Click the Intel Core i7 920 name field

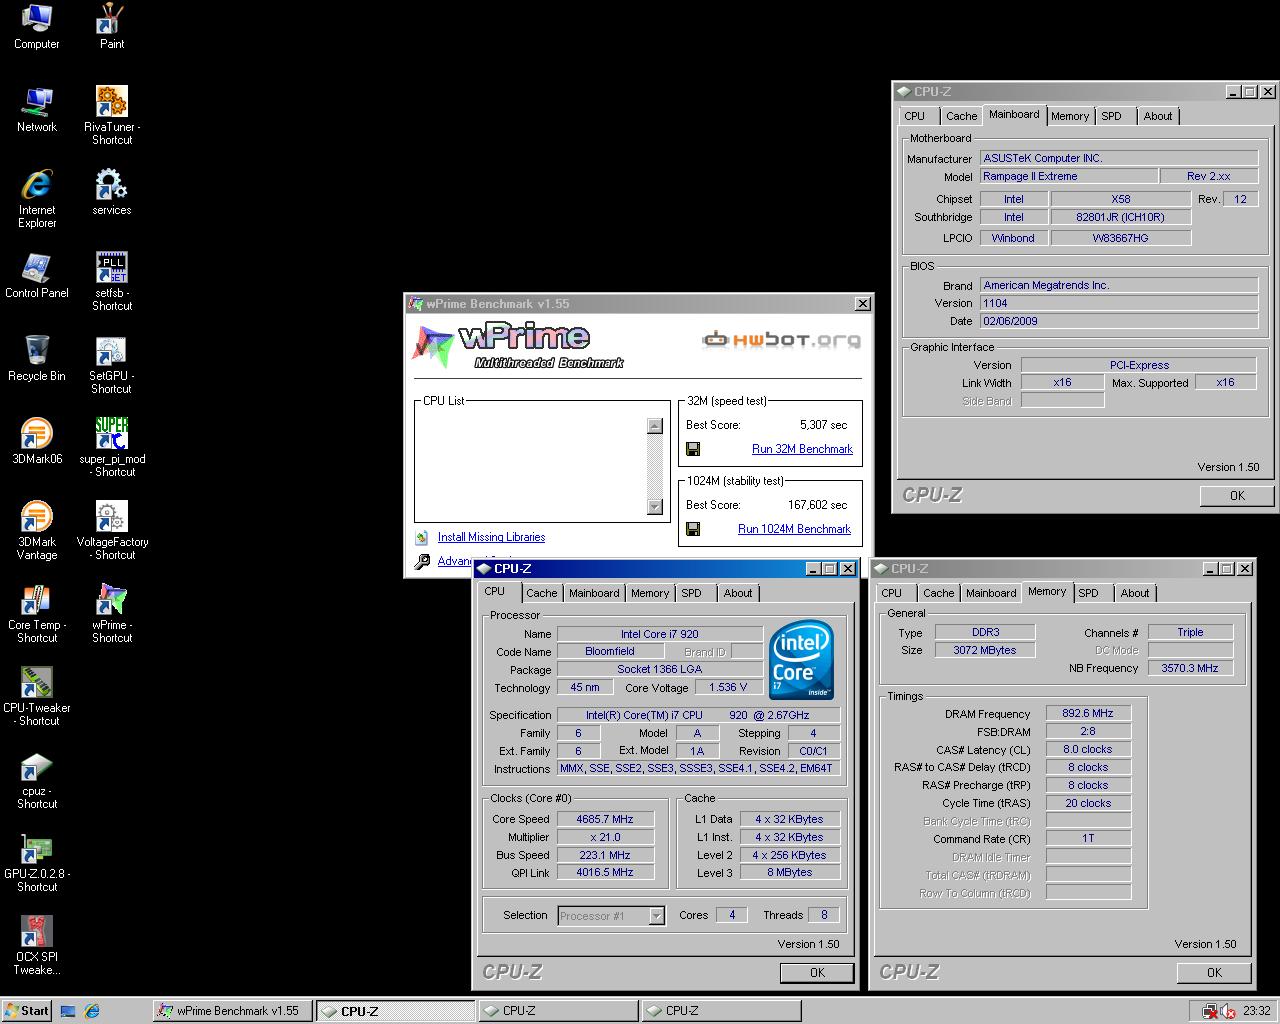coord(659,635)
